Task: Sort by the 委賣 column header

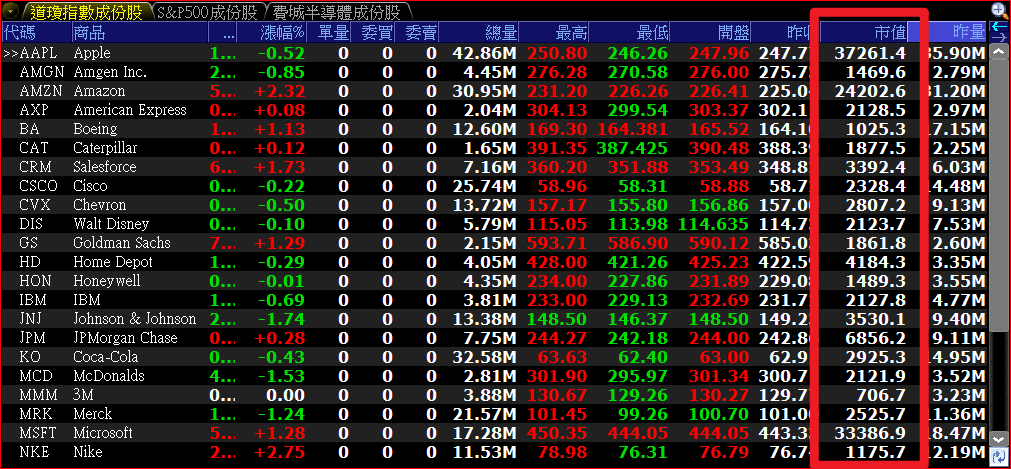Action: click(417, 32)
